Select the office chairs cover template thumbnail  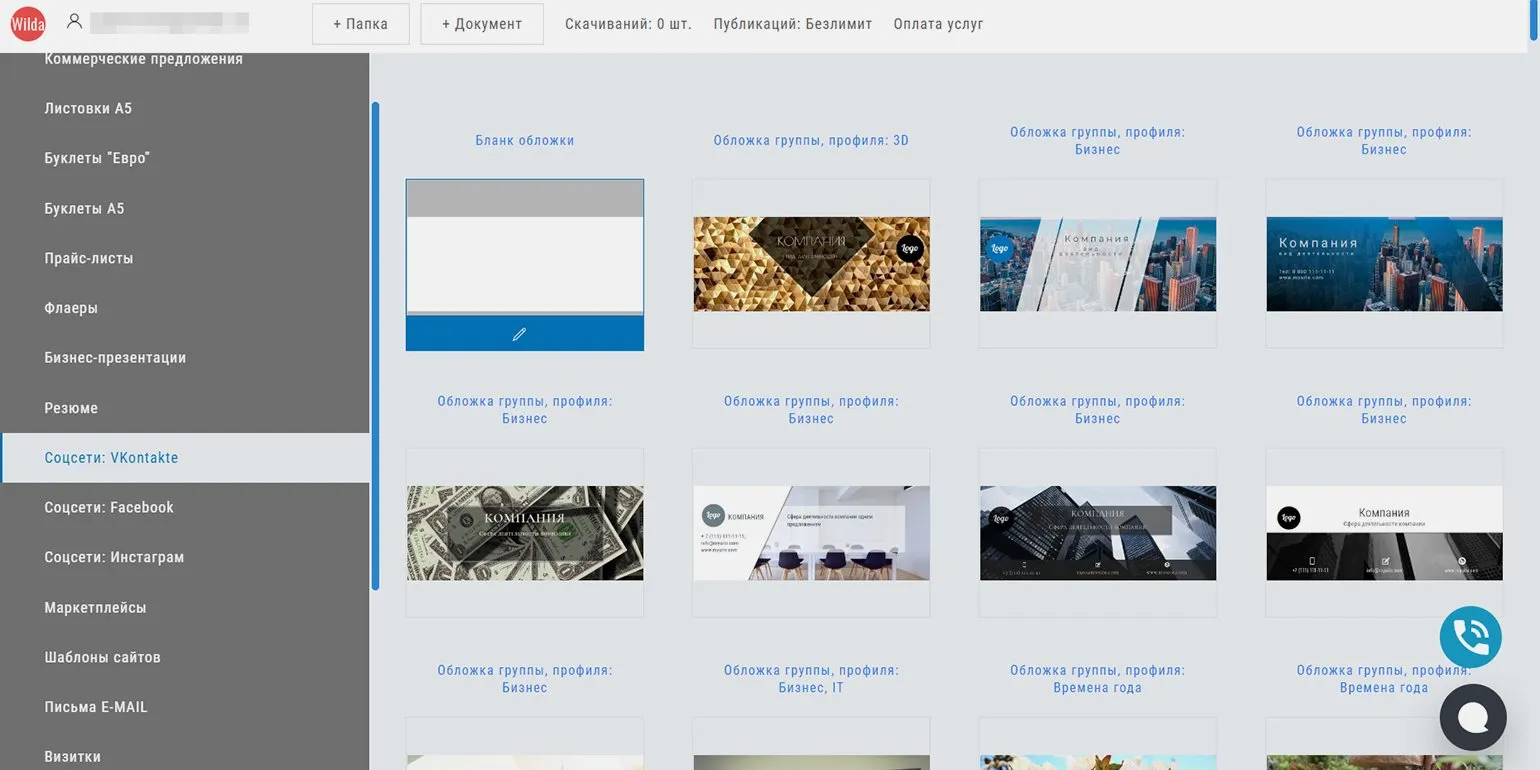click(811, 533)
